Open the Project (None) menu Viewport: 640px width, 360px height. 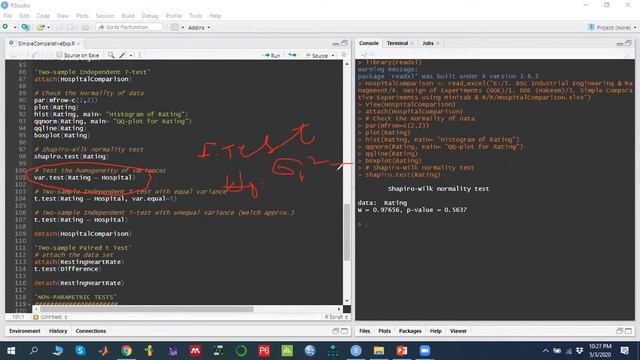pyautogui.click(x=612, y=27)
